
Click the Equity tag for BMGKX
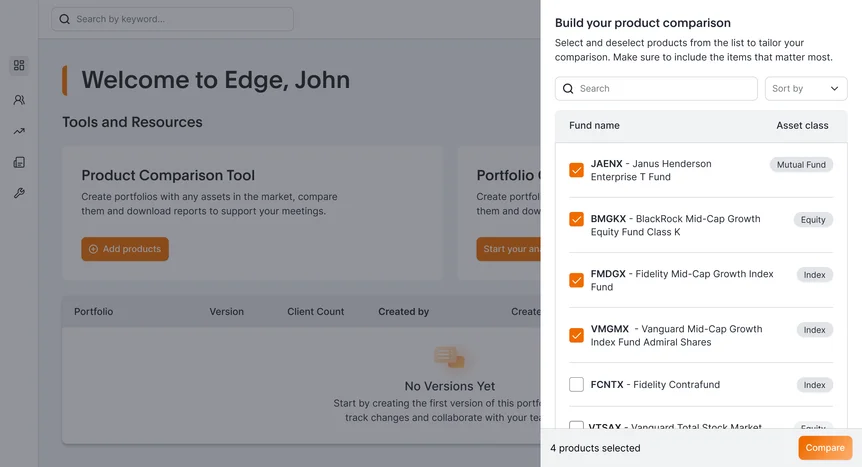[813, 219]
